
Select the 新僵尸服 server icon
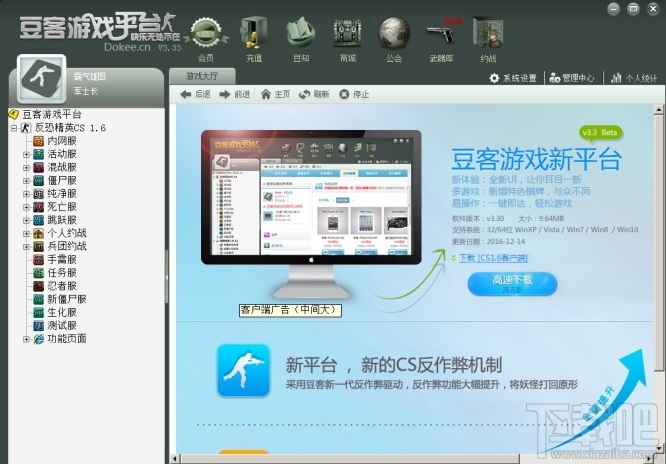pos(39,299)
